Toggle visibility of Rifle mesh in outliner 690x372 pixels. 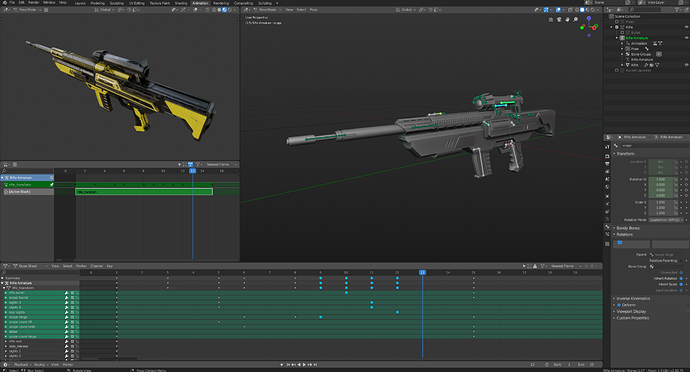pyautogui.click(x=686, y=65)
